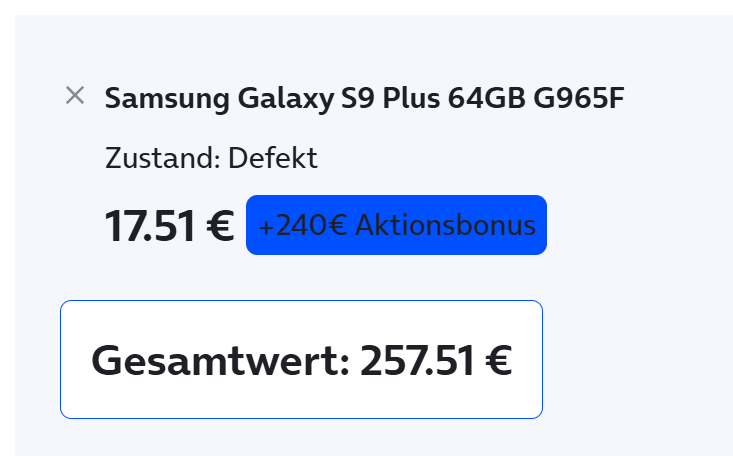
Task: Click the euro sign after 257.51
Action: tap(498, 361)
